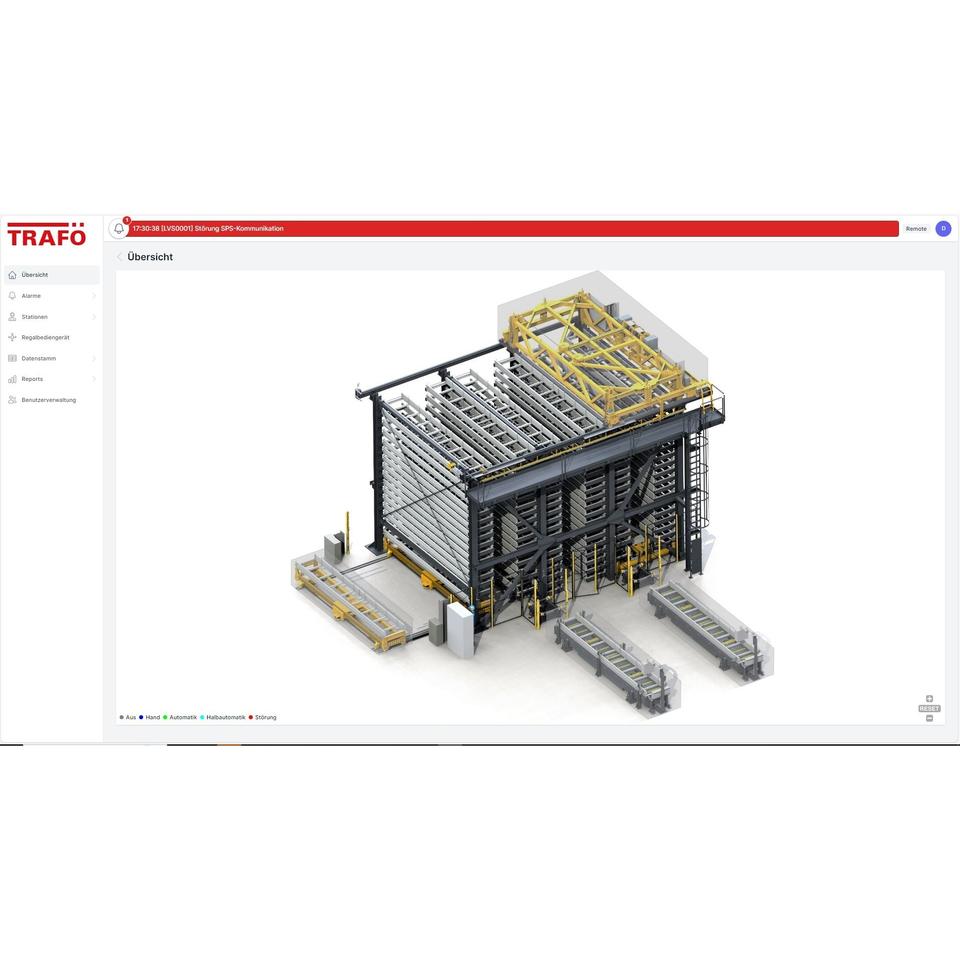
Task: Open Benutzerverwaltung in the sidebar
Action: click(x=51, y=400)
